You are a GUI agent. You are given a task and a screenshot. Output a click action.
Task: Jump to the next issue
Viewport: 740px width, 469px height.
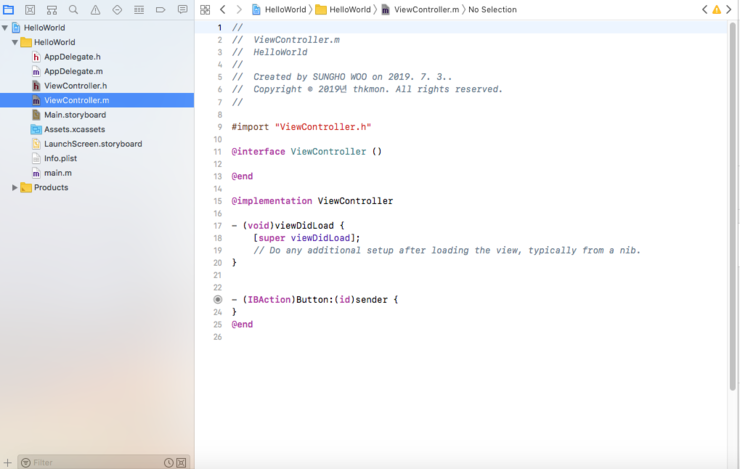[729, 9]
